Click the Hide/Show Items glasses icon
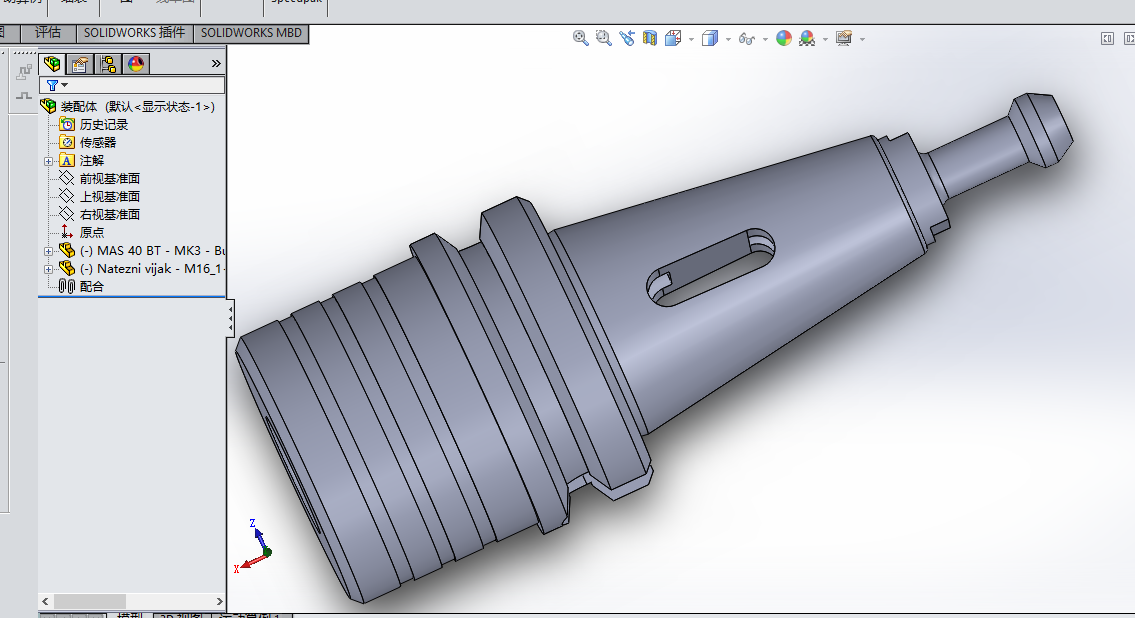This screenshot has width=1135, height=618. click(746, 38)
